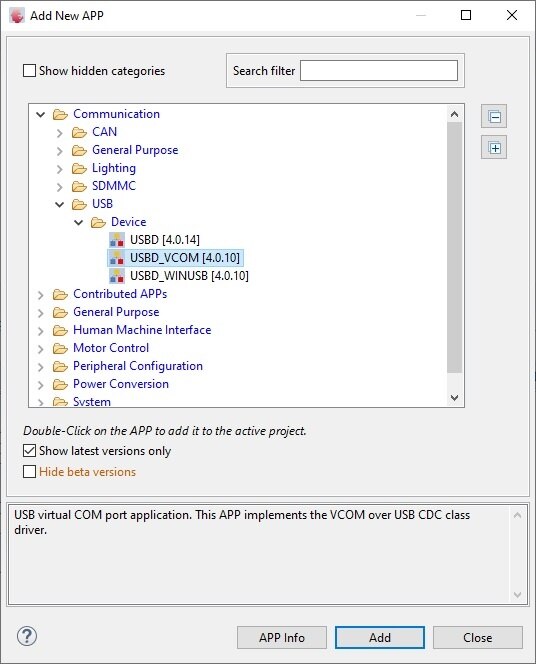Click the Motor Control folder icon
The image size is (536, 664).
point(60,349)
